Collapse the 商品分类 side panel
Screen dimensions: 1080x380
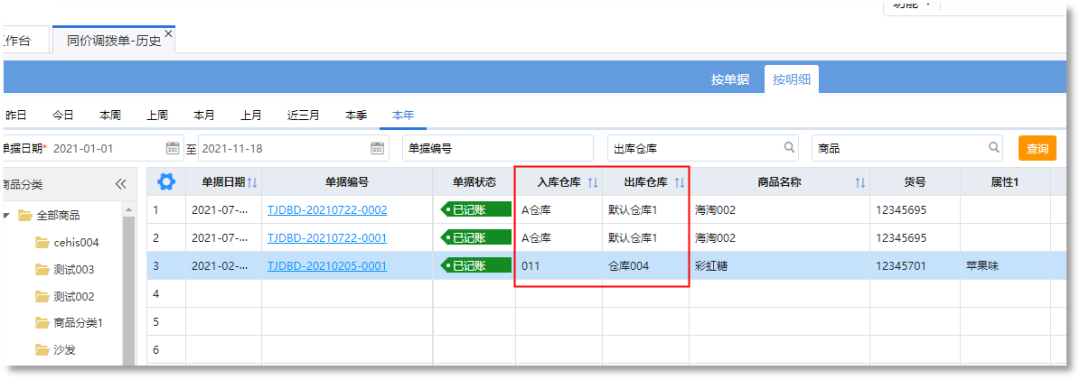[121, 184]
